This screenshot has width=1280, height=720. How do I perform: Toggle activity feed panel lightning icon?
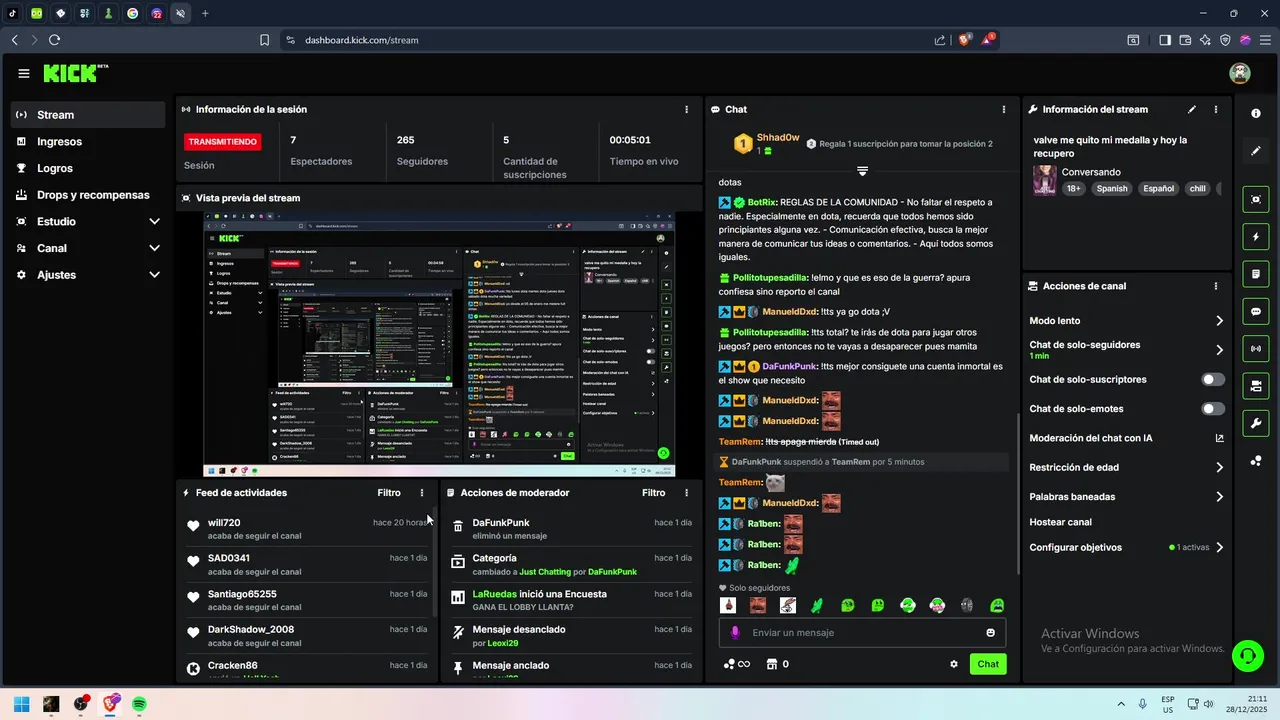(1256, 237)
